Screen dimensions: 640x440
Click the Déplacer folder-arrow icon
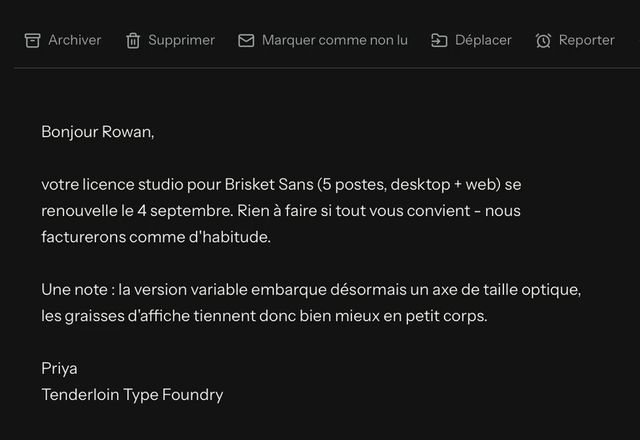pyautogui.click(x=439, y=40)
